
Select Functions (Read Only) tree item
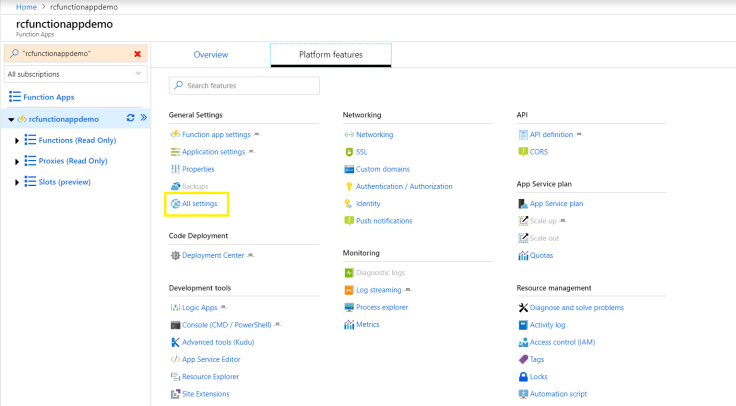[77, 140]
